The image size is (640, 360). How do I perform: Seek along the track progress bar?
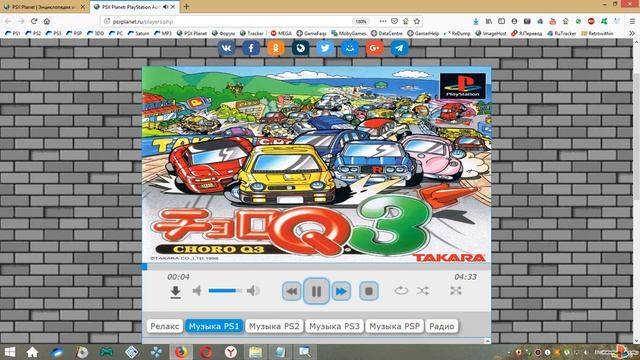point(316,267)
